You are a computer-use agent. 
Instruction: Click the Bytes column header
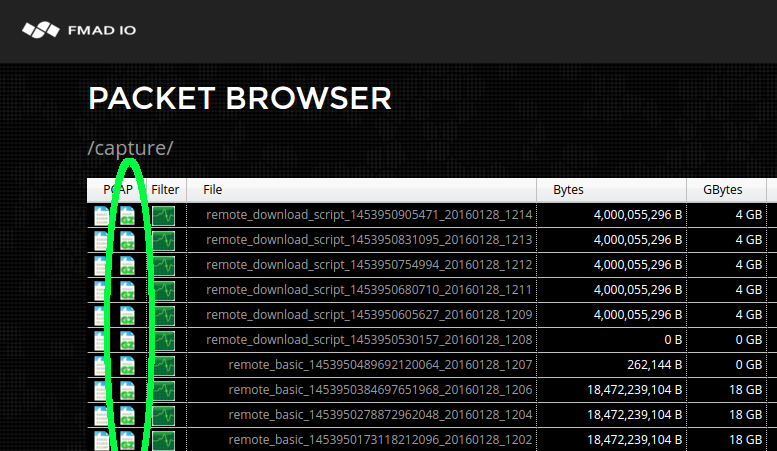pyautogui.click(x=568, y=189)
